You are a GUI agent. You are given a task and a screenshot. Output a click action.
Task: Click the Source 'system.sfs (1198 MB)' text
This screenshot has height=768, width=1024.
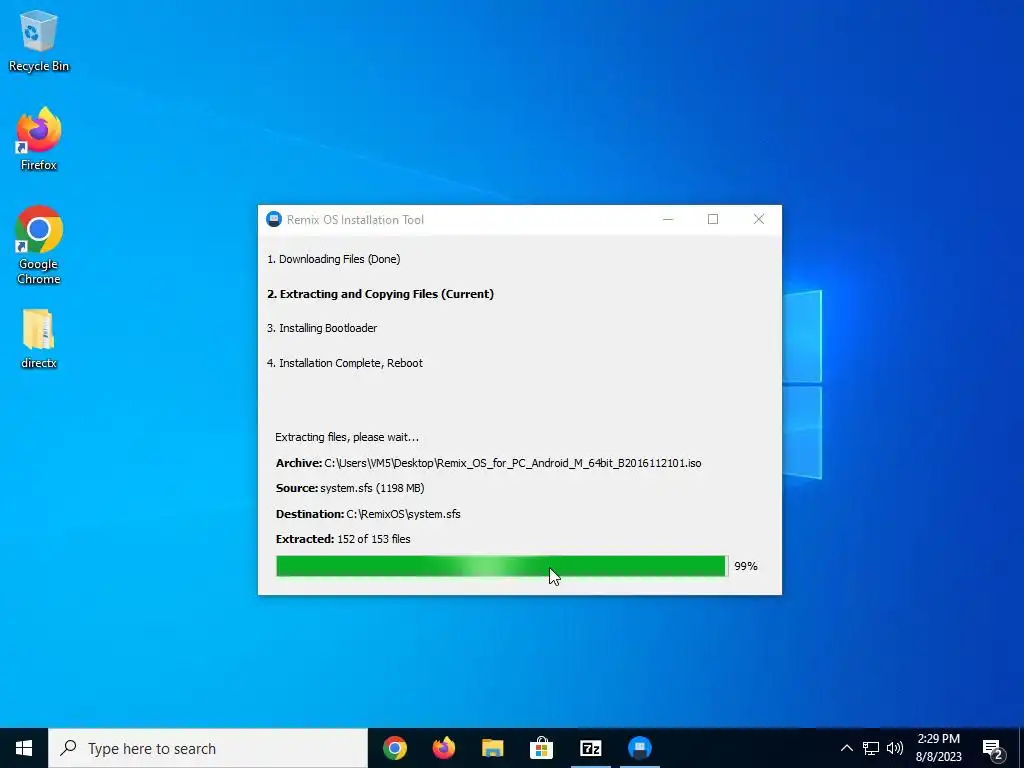372,488
